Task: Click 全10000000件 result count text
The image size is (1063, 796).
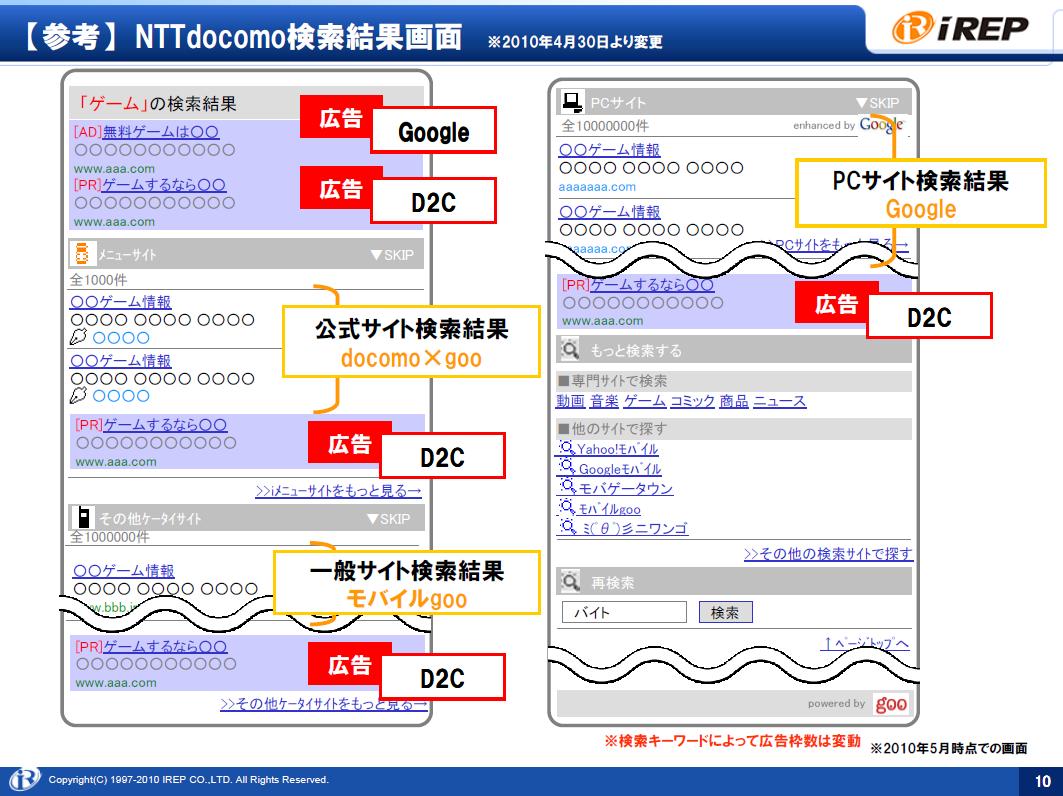Action: tap(605, 126)
